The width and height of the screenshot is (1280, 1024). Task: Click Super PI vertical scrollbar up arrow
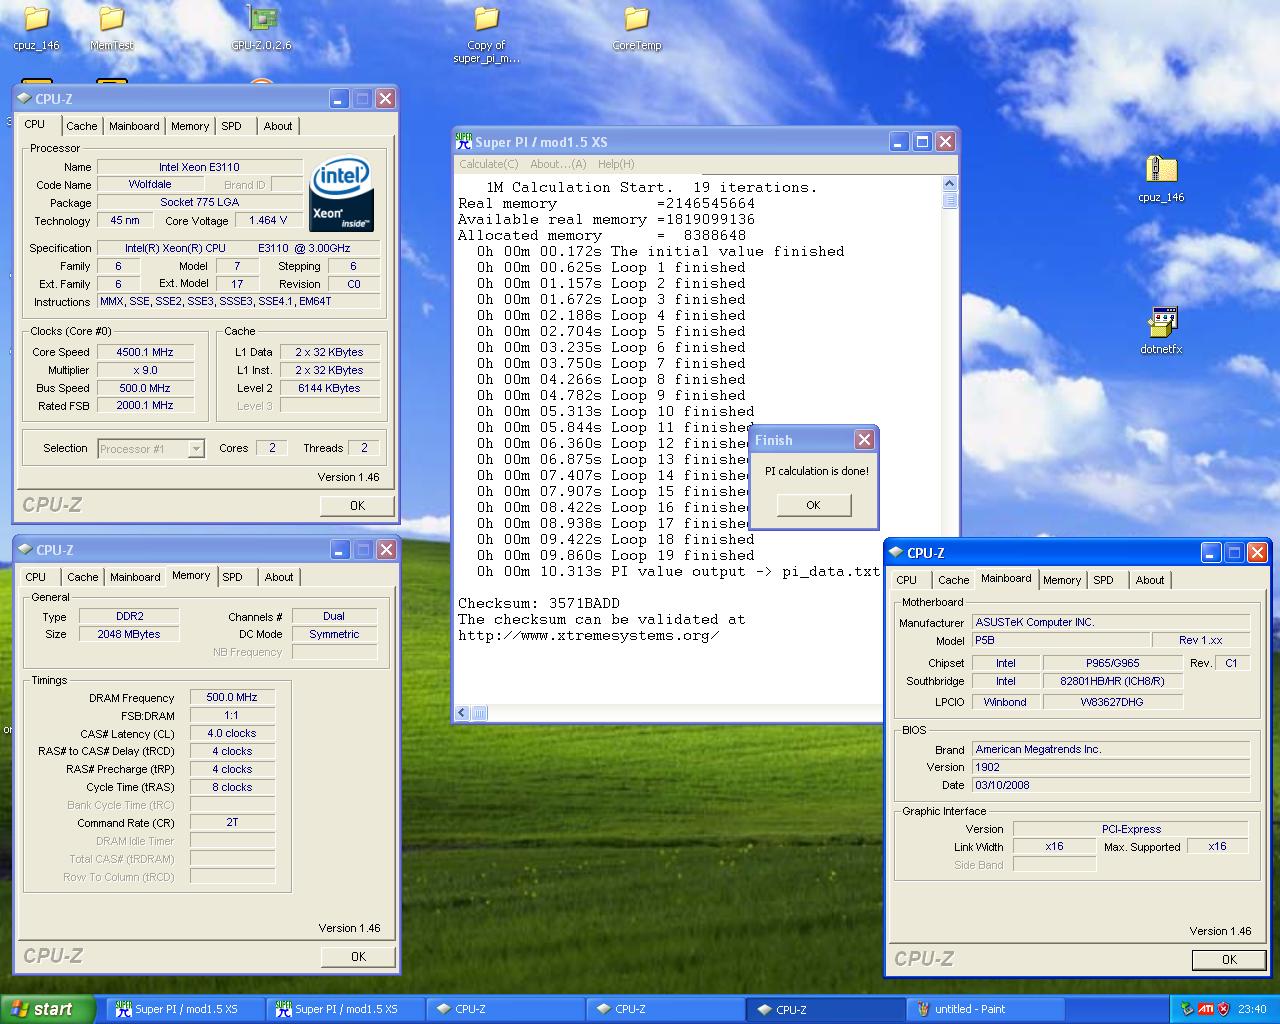[x=949, y=184]
